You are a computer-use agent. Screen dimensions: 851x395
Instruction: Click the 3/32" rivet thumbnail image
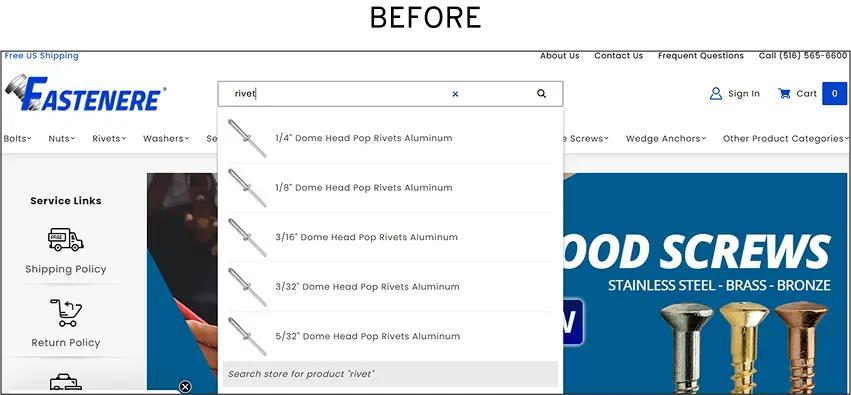point(247,286)
